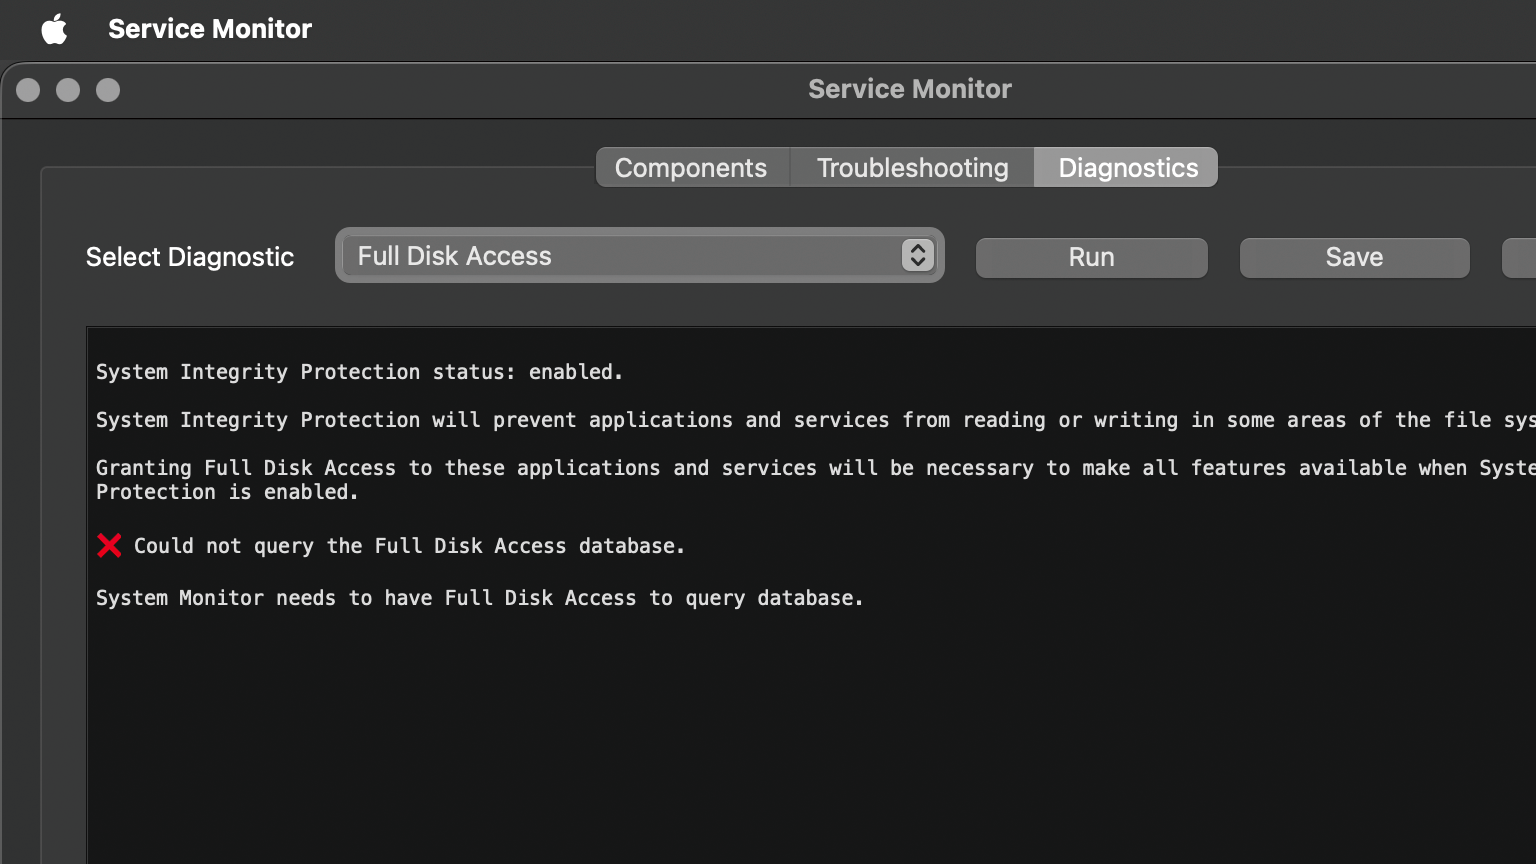The height and width of the screenshot is (864, 1536).
Task: Click the Service Monitor window title bar text
Action: tap(909, 89)
